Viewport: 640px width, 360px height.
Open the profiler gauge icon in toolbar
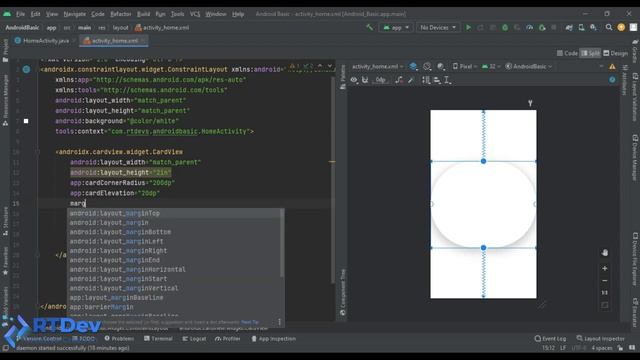pyautogui.click(x=529, y=27)
